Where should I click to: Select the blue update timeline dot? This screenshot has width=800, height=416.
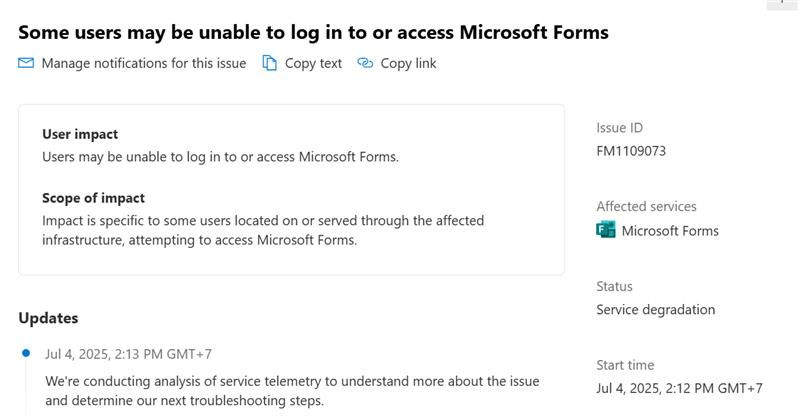point(26,353)
